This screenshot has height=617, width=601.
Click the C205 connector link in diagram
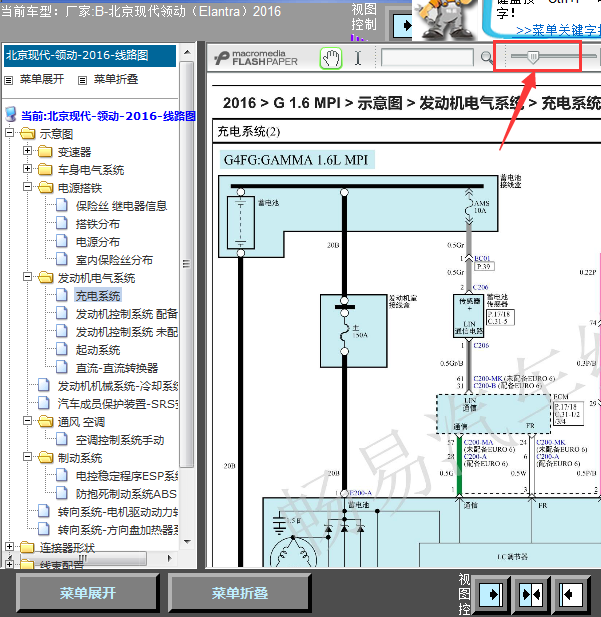pos(481,345)
